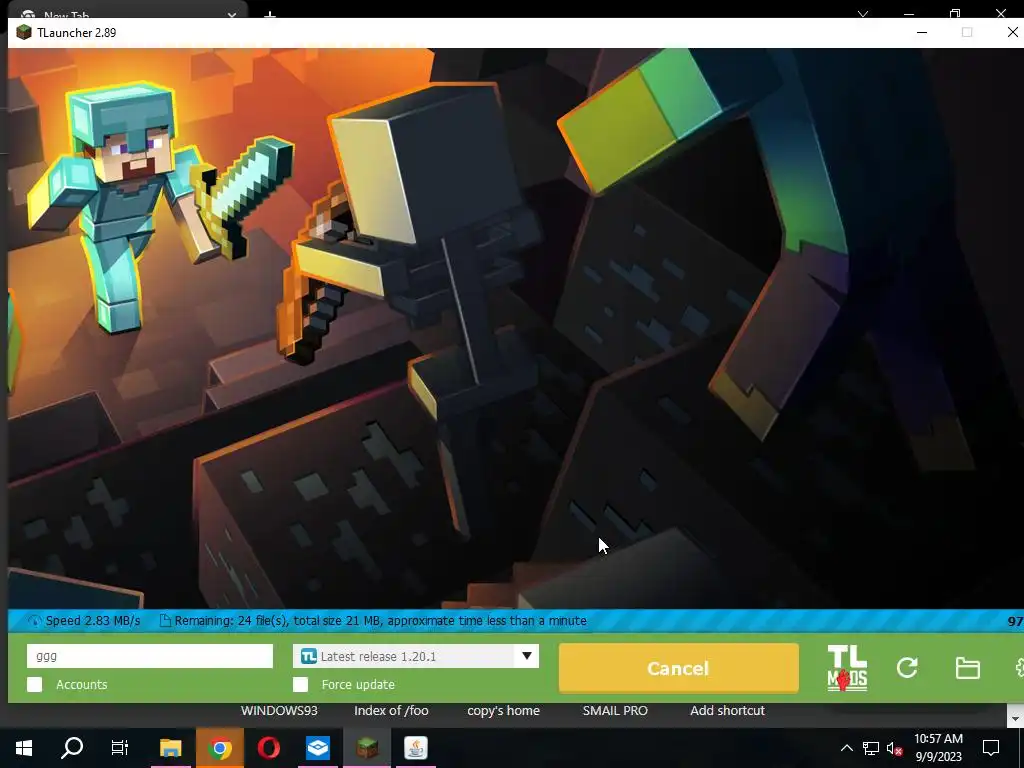Click the TLauncher 2.89 window title
The width and height of the screenshot is (1024, 768).
(76, 33)
